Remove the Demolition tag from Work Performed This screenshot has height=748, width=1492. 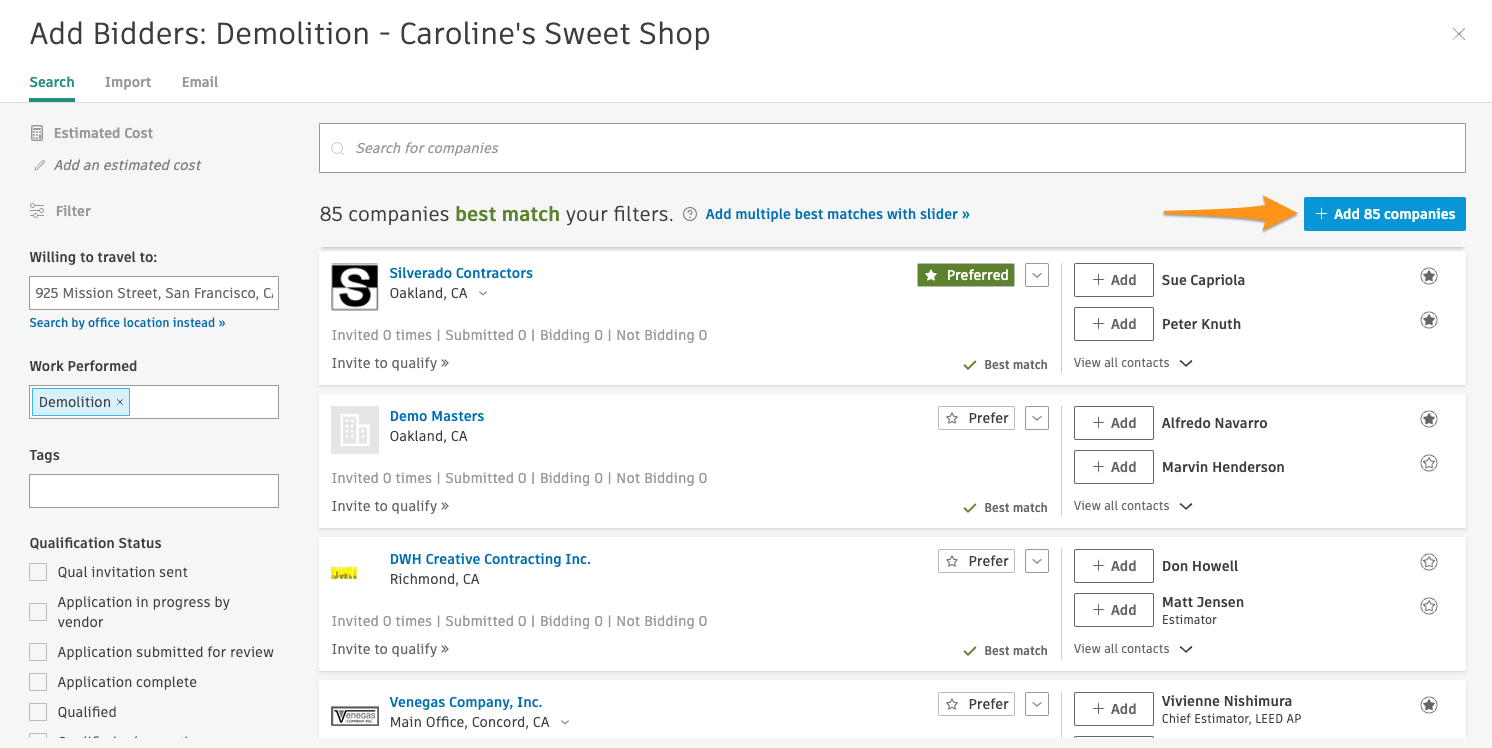(120, 402)
